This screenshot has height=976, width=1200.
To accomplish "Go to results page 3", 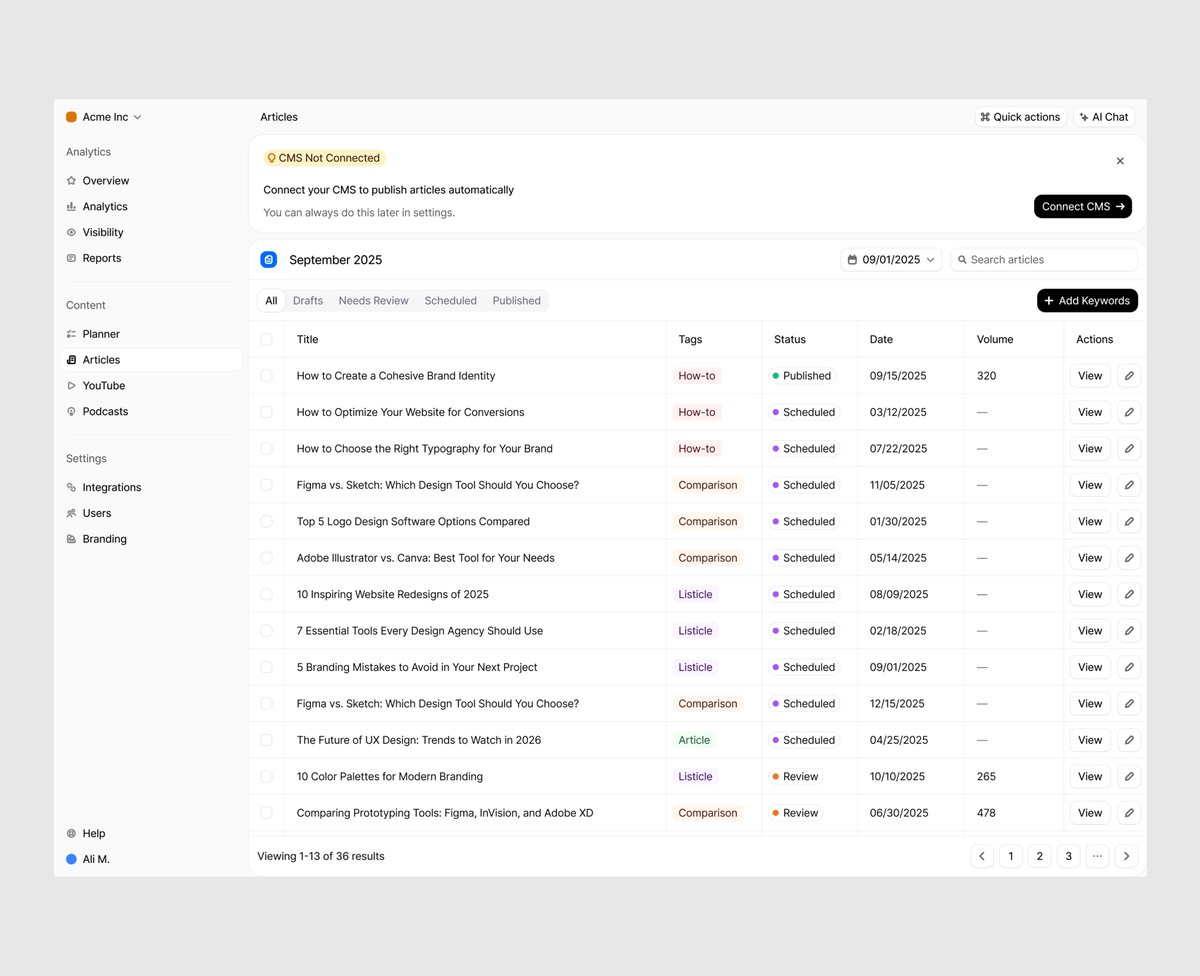I will pos(1068,856).
